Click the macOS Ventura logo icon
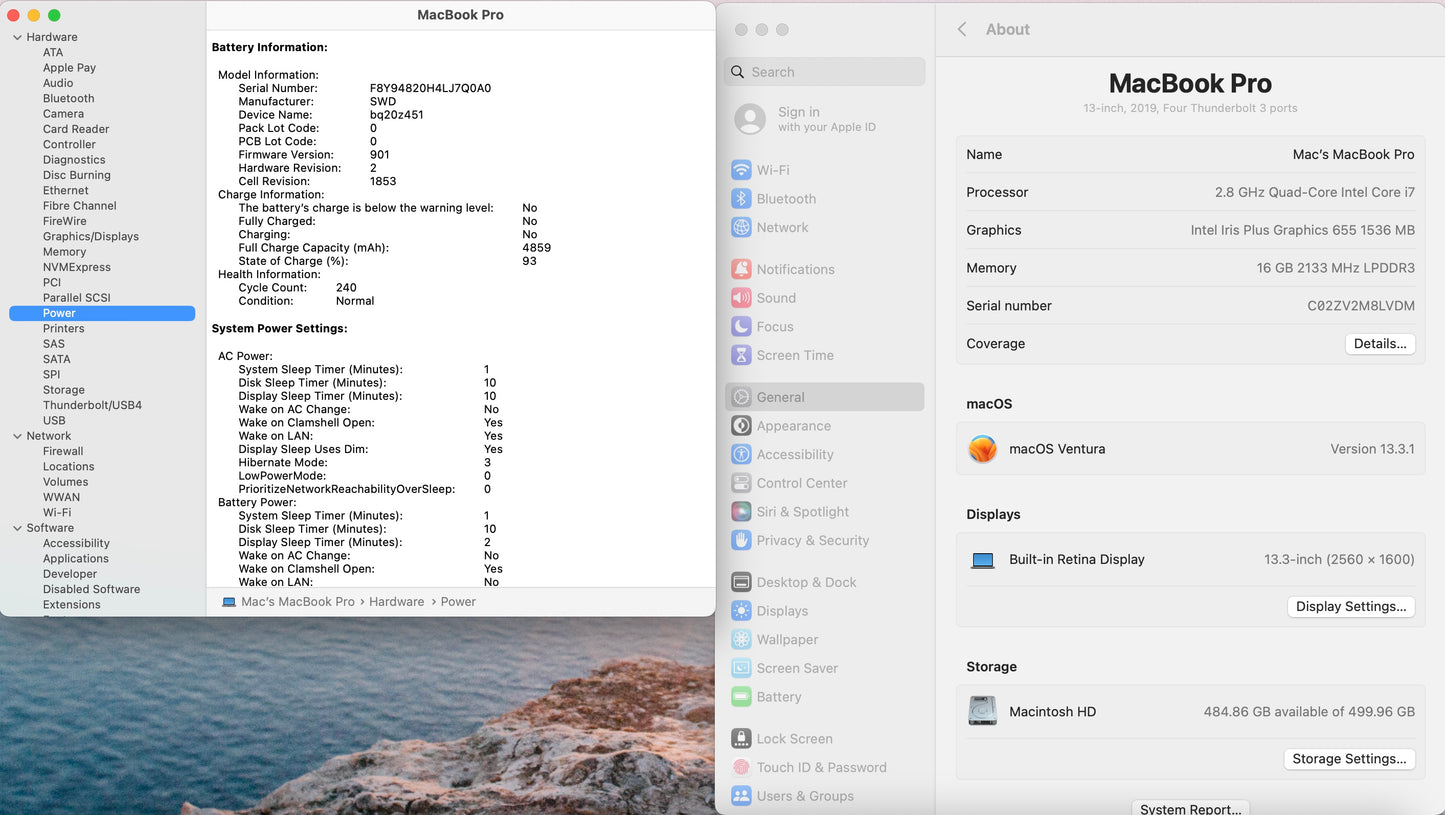Image resolution: width=1445 pixels, height=815 pixels. click(x=983, y=449)
